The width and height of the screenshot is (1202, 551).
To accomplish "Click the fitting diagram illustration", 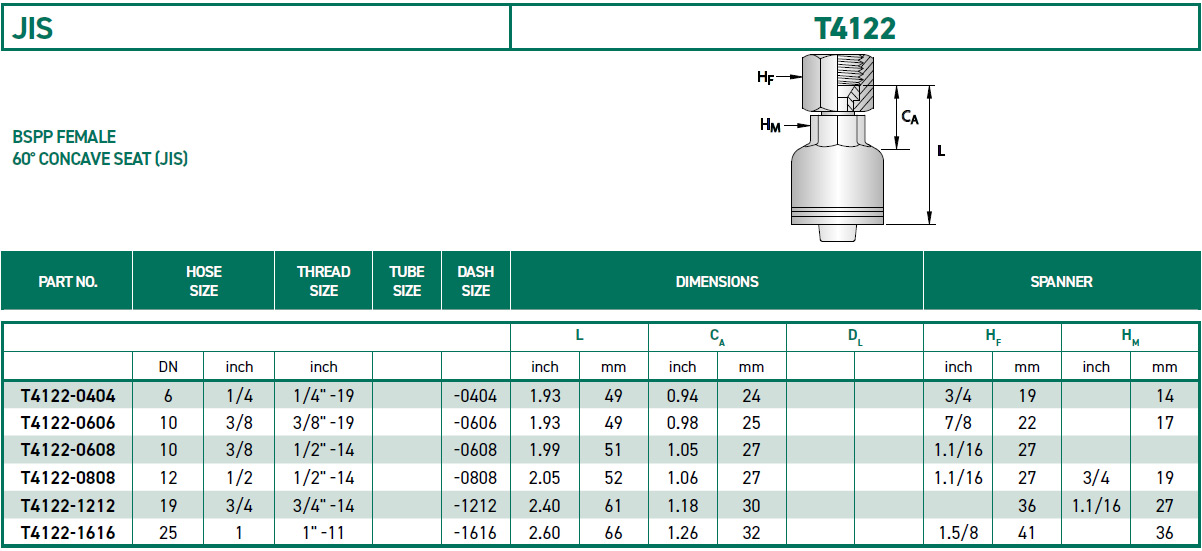I will coord(851,146).
